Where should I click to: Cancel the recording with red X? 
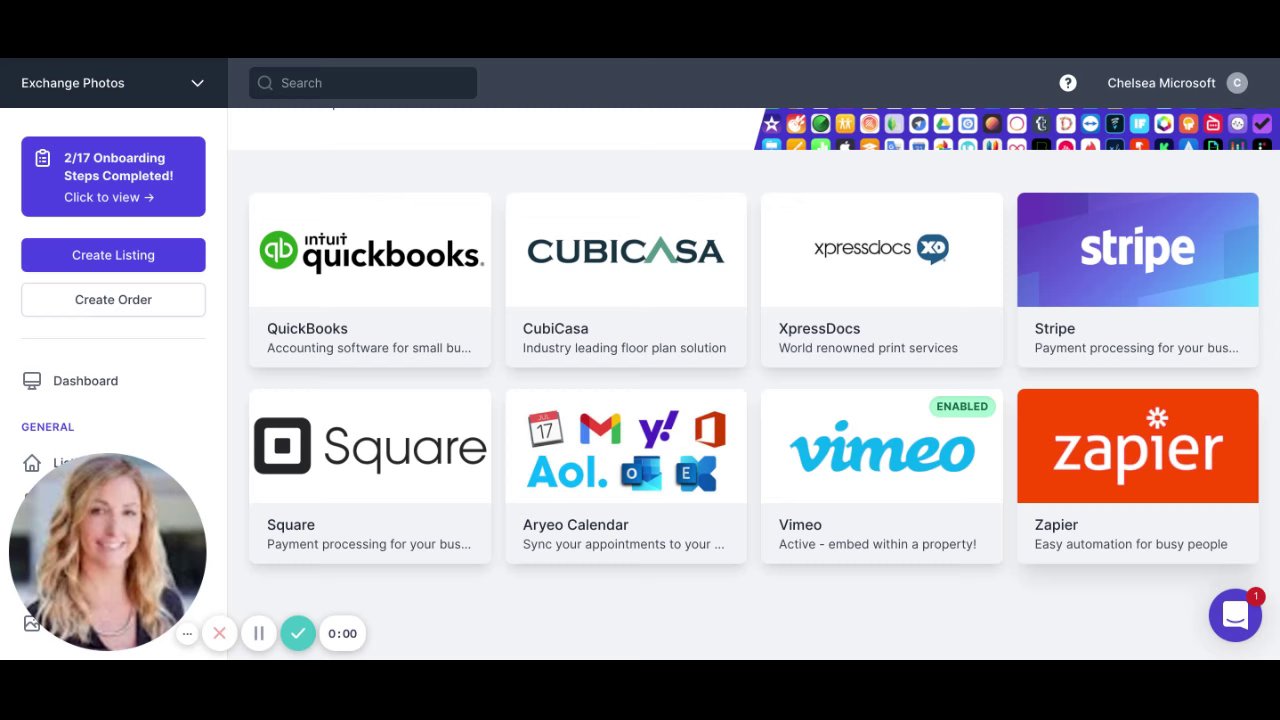point(219,633)
